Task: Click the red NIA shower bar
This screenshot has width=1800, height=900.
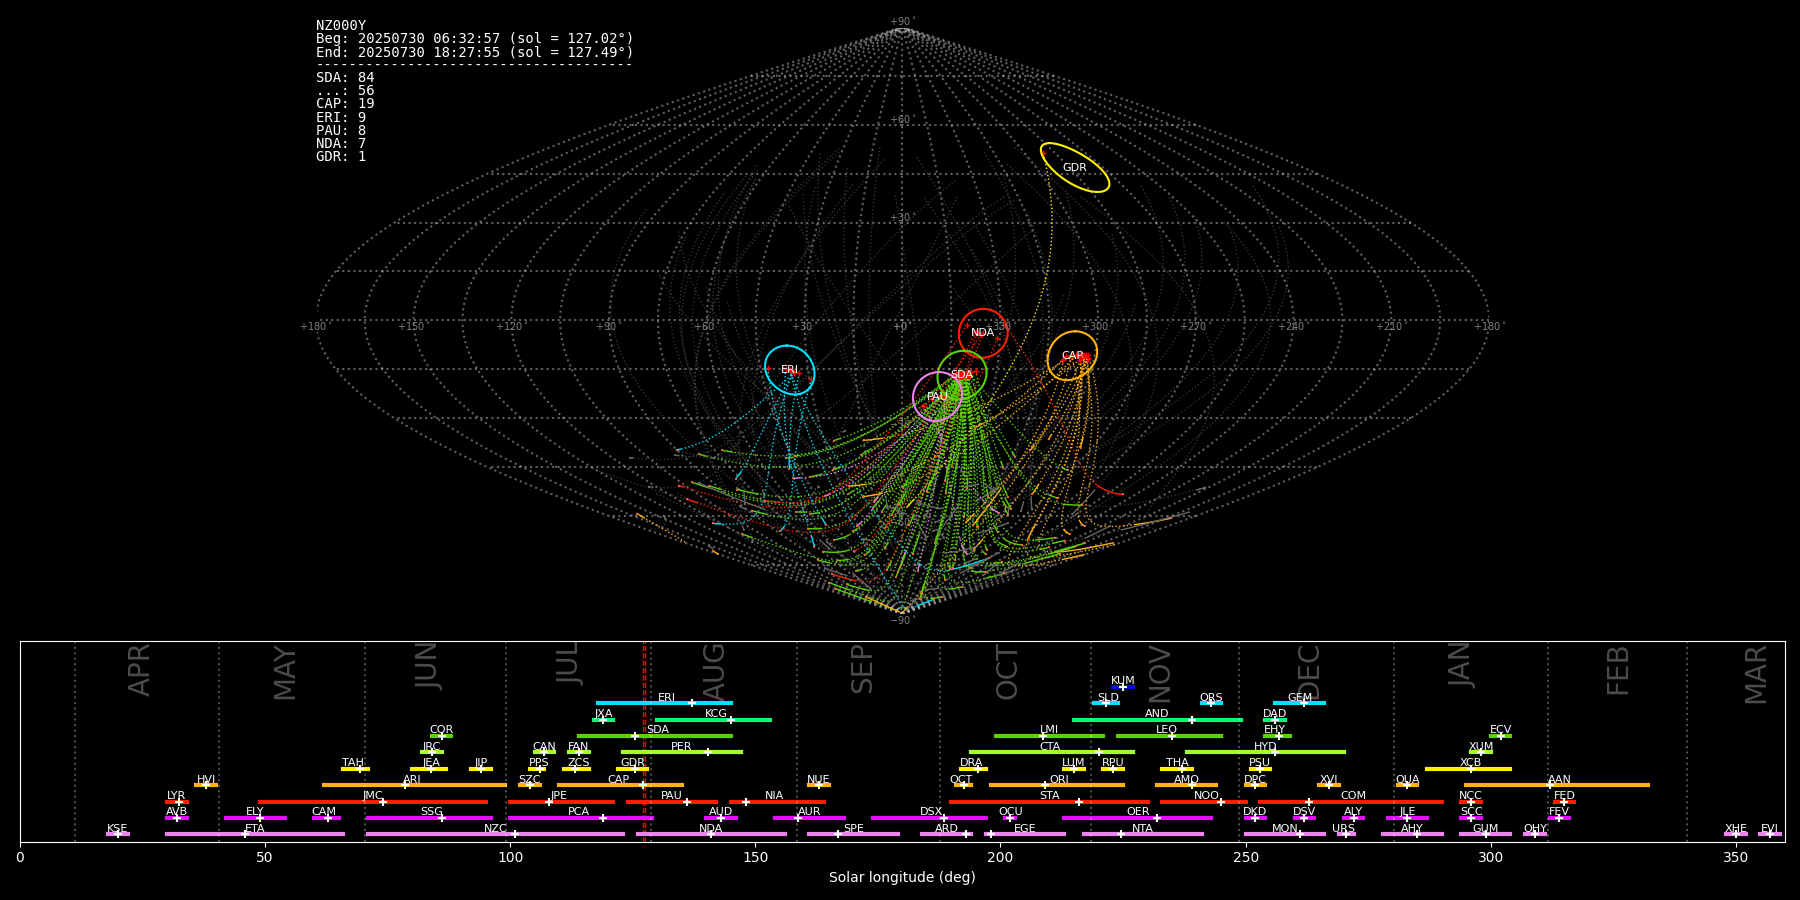Action: (x=777, y=801)
